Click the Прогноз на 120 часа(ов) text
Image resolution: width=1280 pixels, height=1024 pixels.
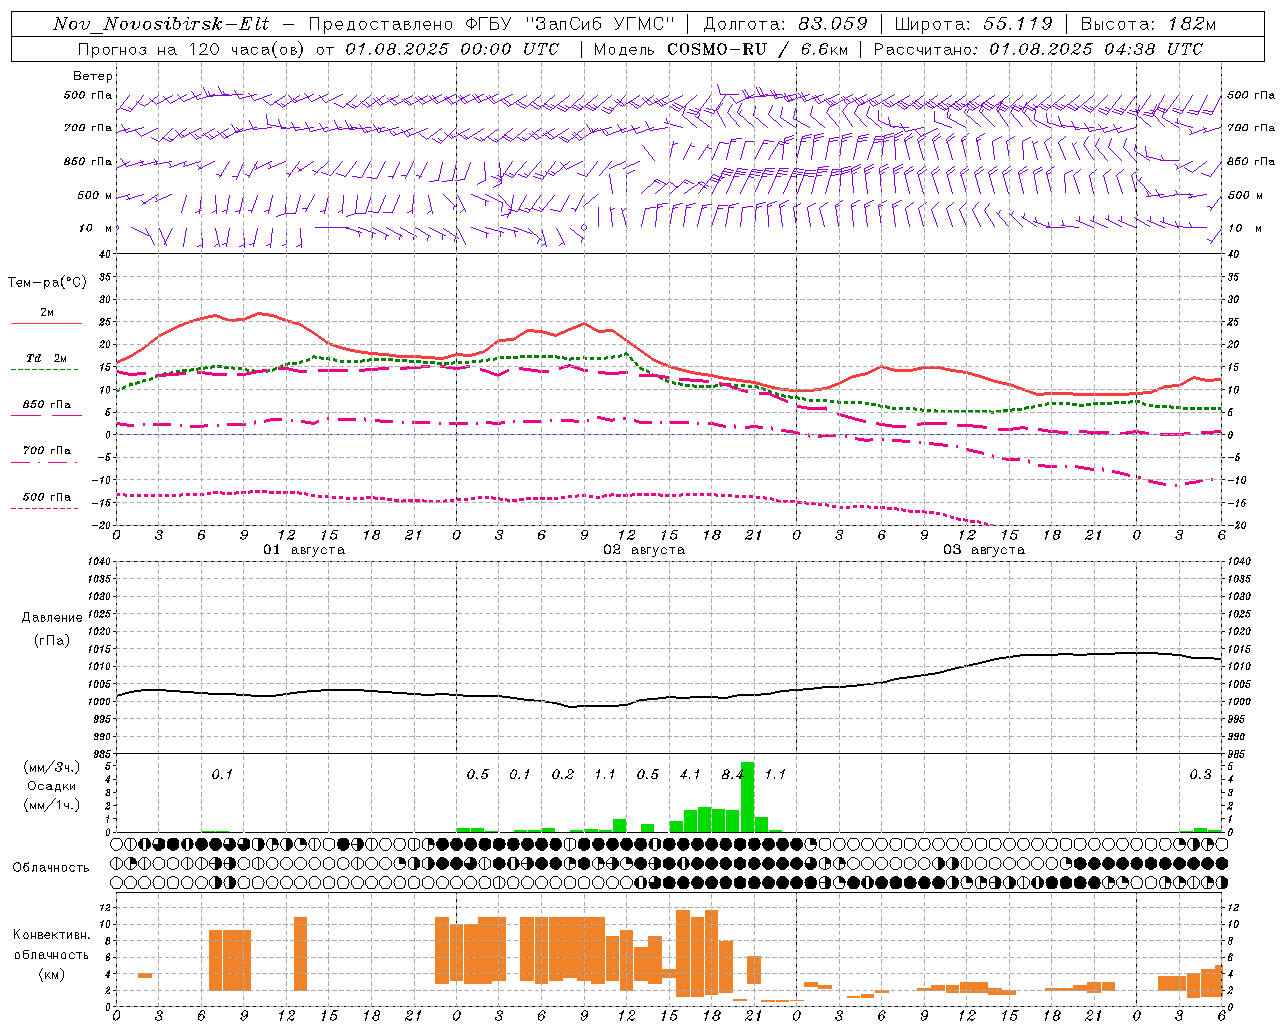[191, 49]
